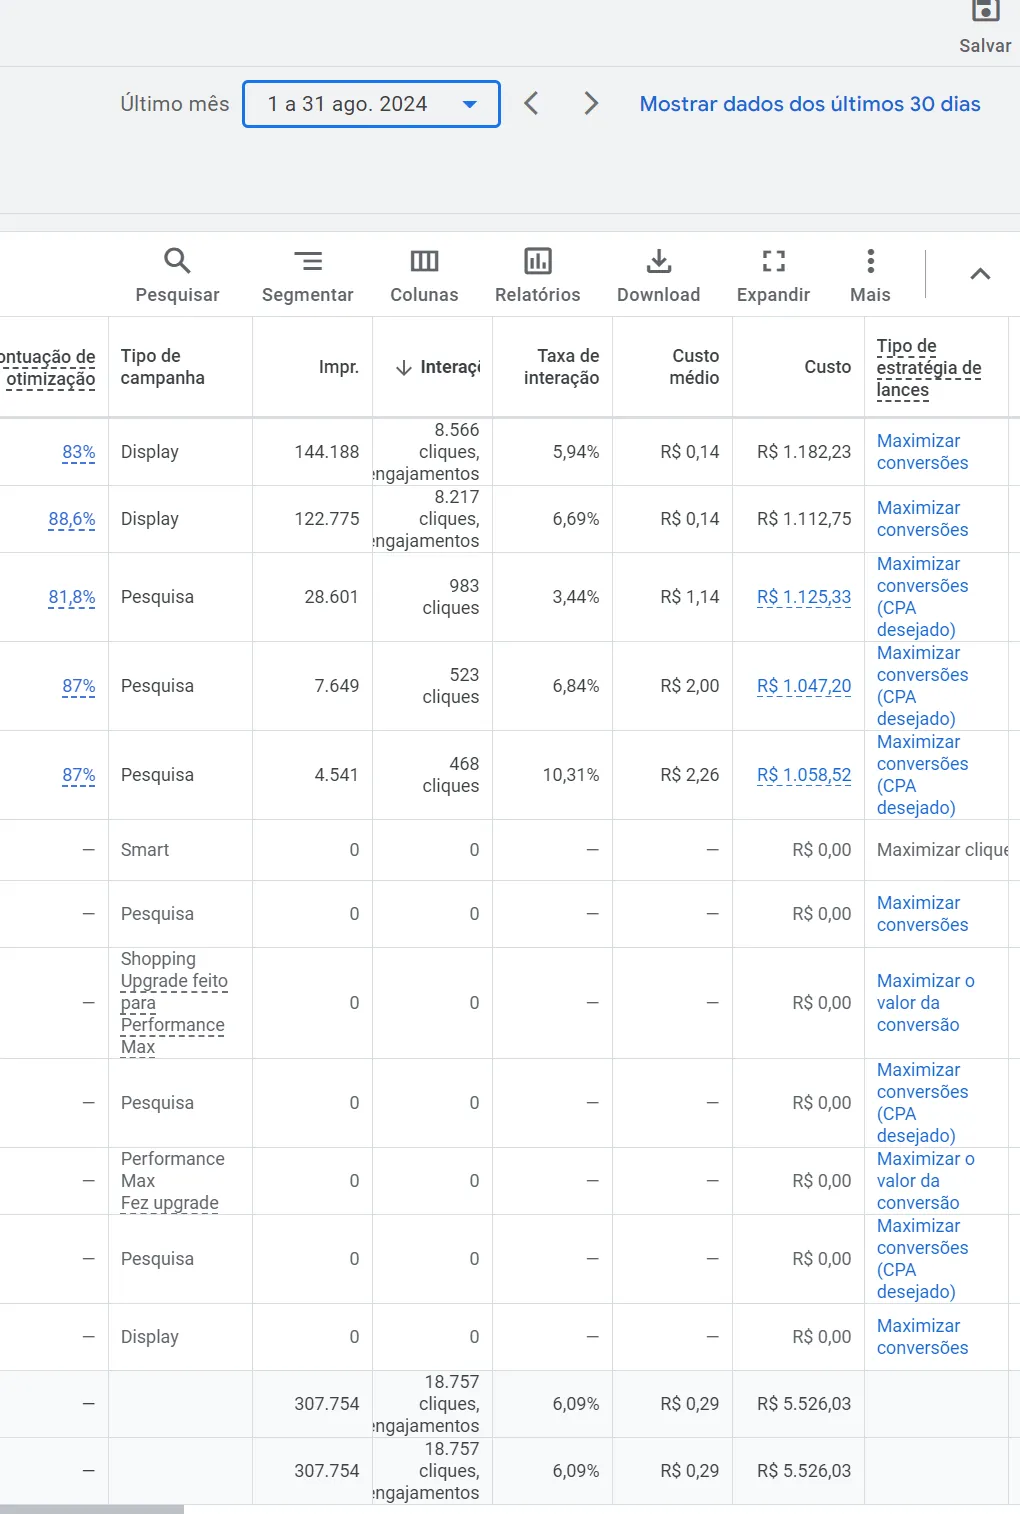Image resolution: width=1020 pixels, height=1514 pixels.
Task: Sort by the Interações column header
Action: coord(440,368)
